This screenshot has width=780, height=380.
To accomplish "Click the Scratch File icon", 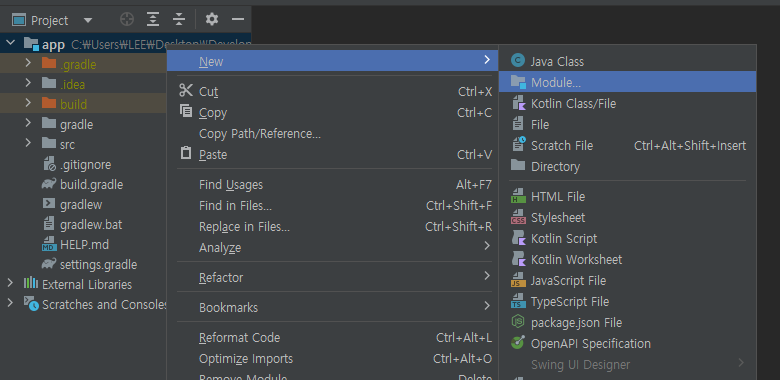I will coord(518,145).
